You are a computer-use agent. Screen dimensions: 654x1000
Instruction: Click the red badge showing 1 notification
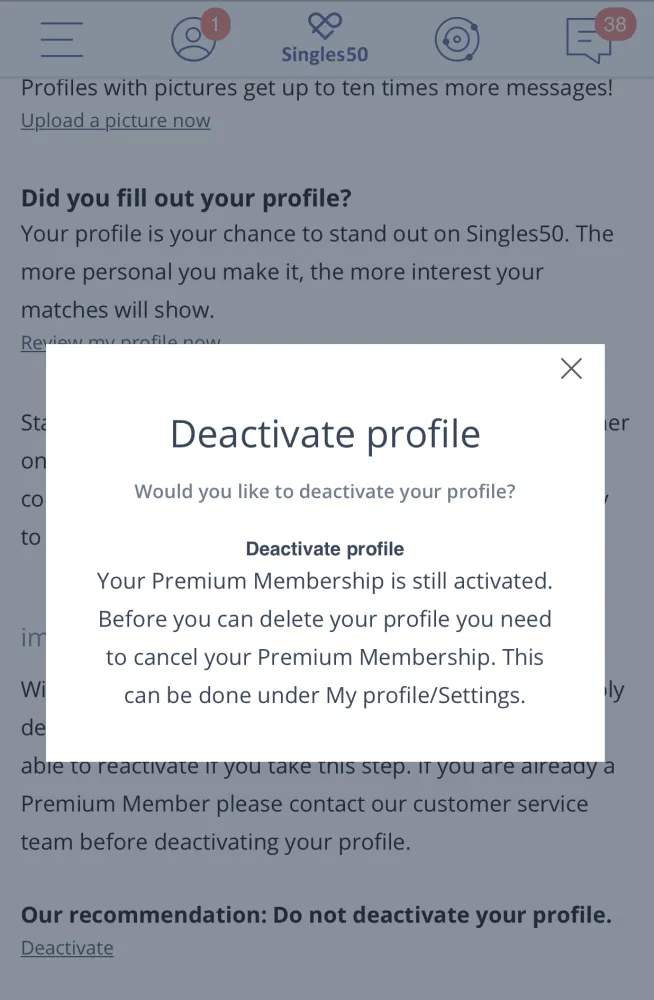[x=214, y=24]
